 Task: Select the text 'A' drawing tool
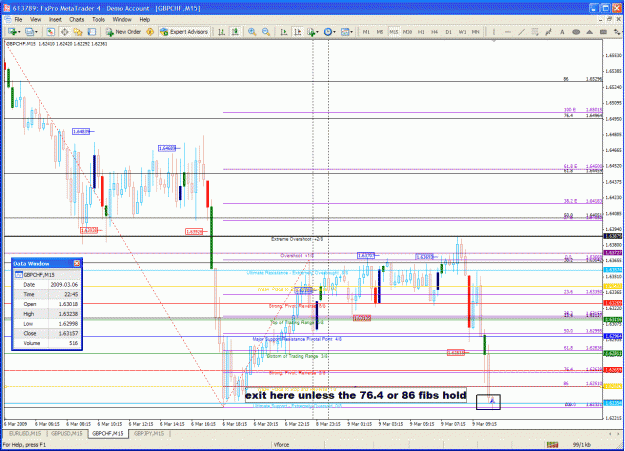(x=562, y=32)
